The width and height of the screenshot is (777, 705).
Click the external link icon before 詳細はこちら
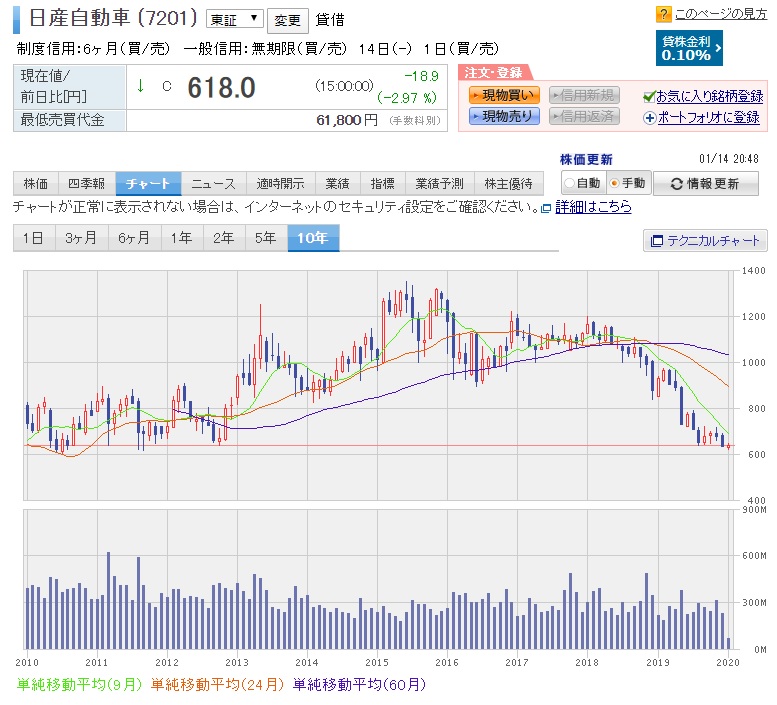(x=546, y=208)
